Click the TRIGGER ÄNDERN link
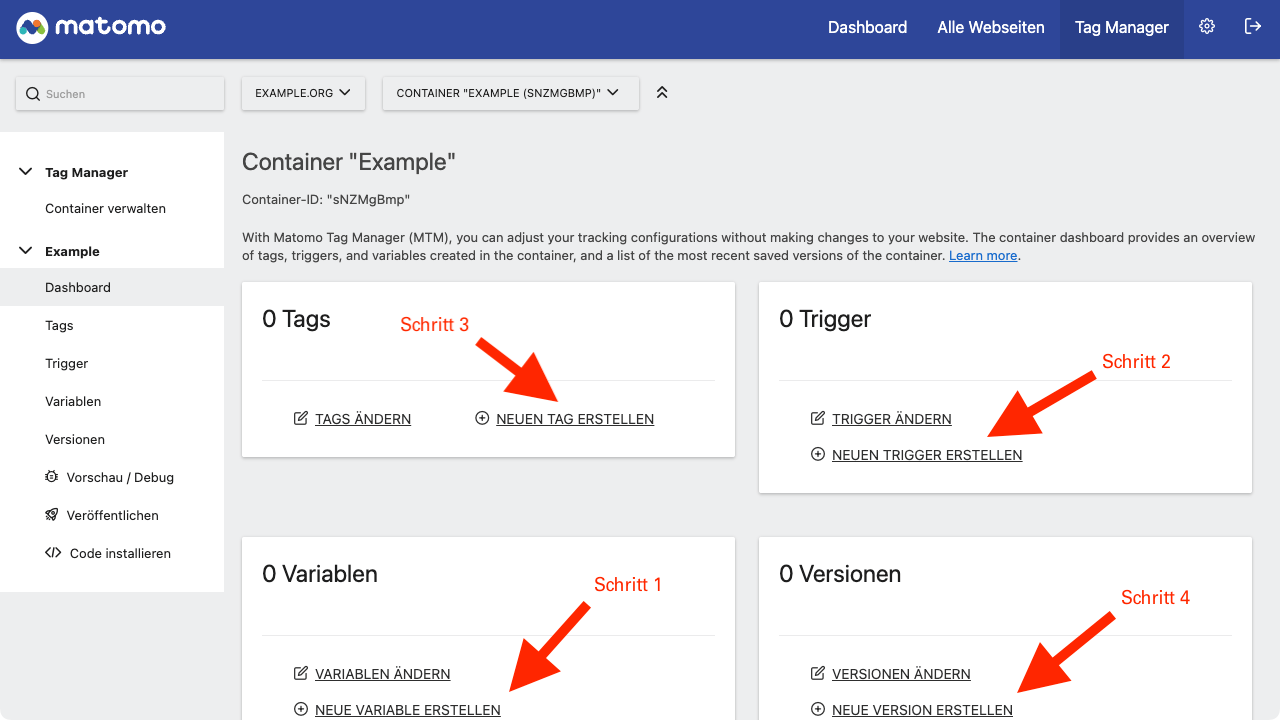The image size is (1280, 720). coord(892,419)
